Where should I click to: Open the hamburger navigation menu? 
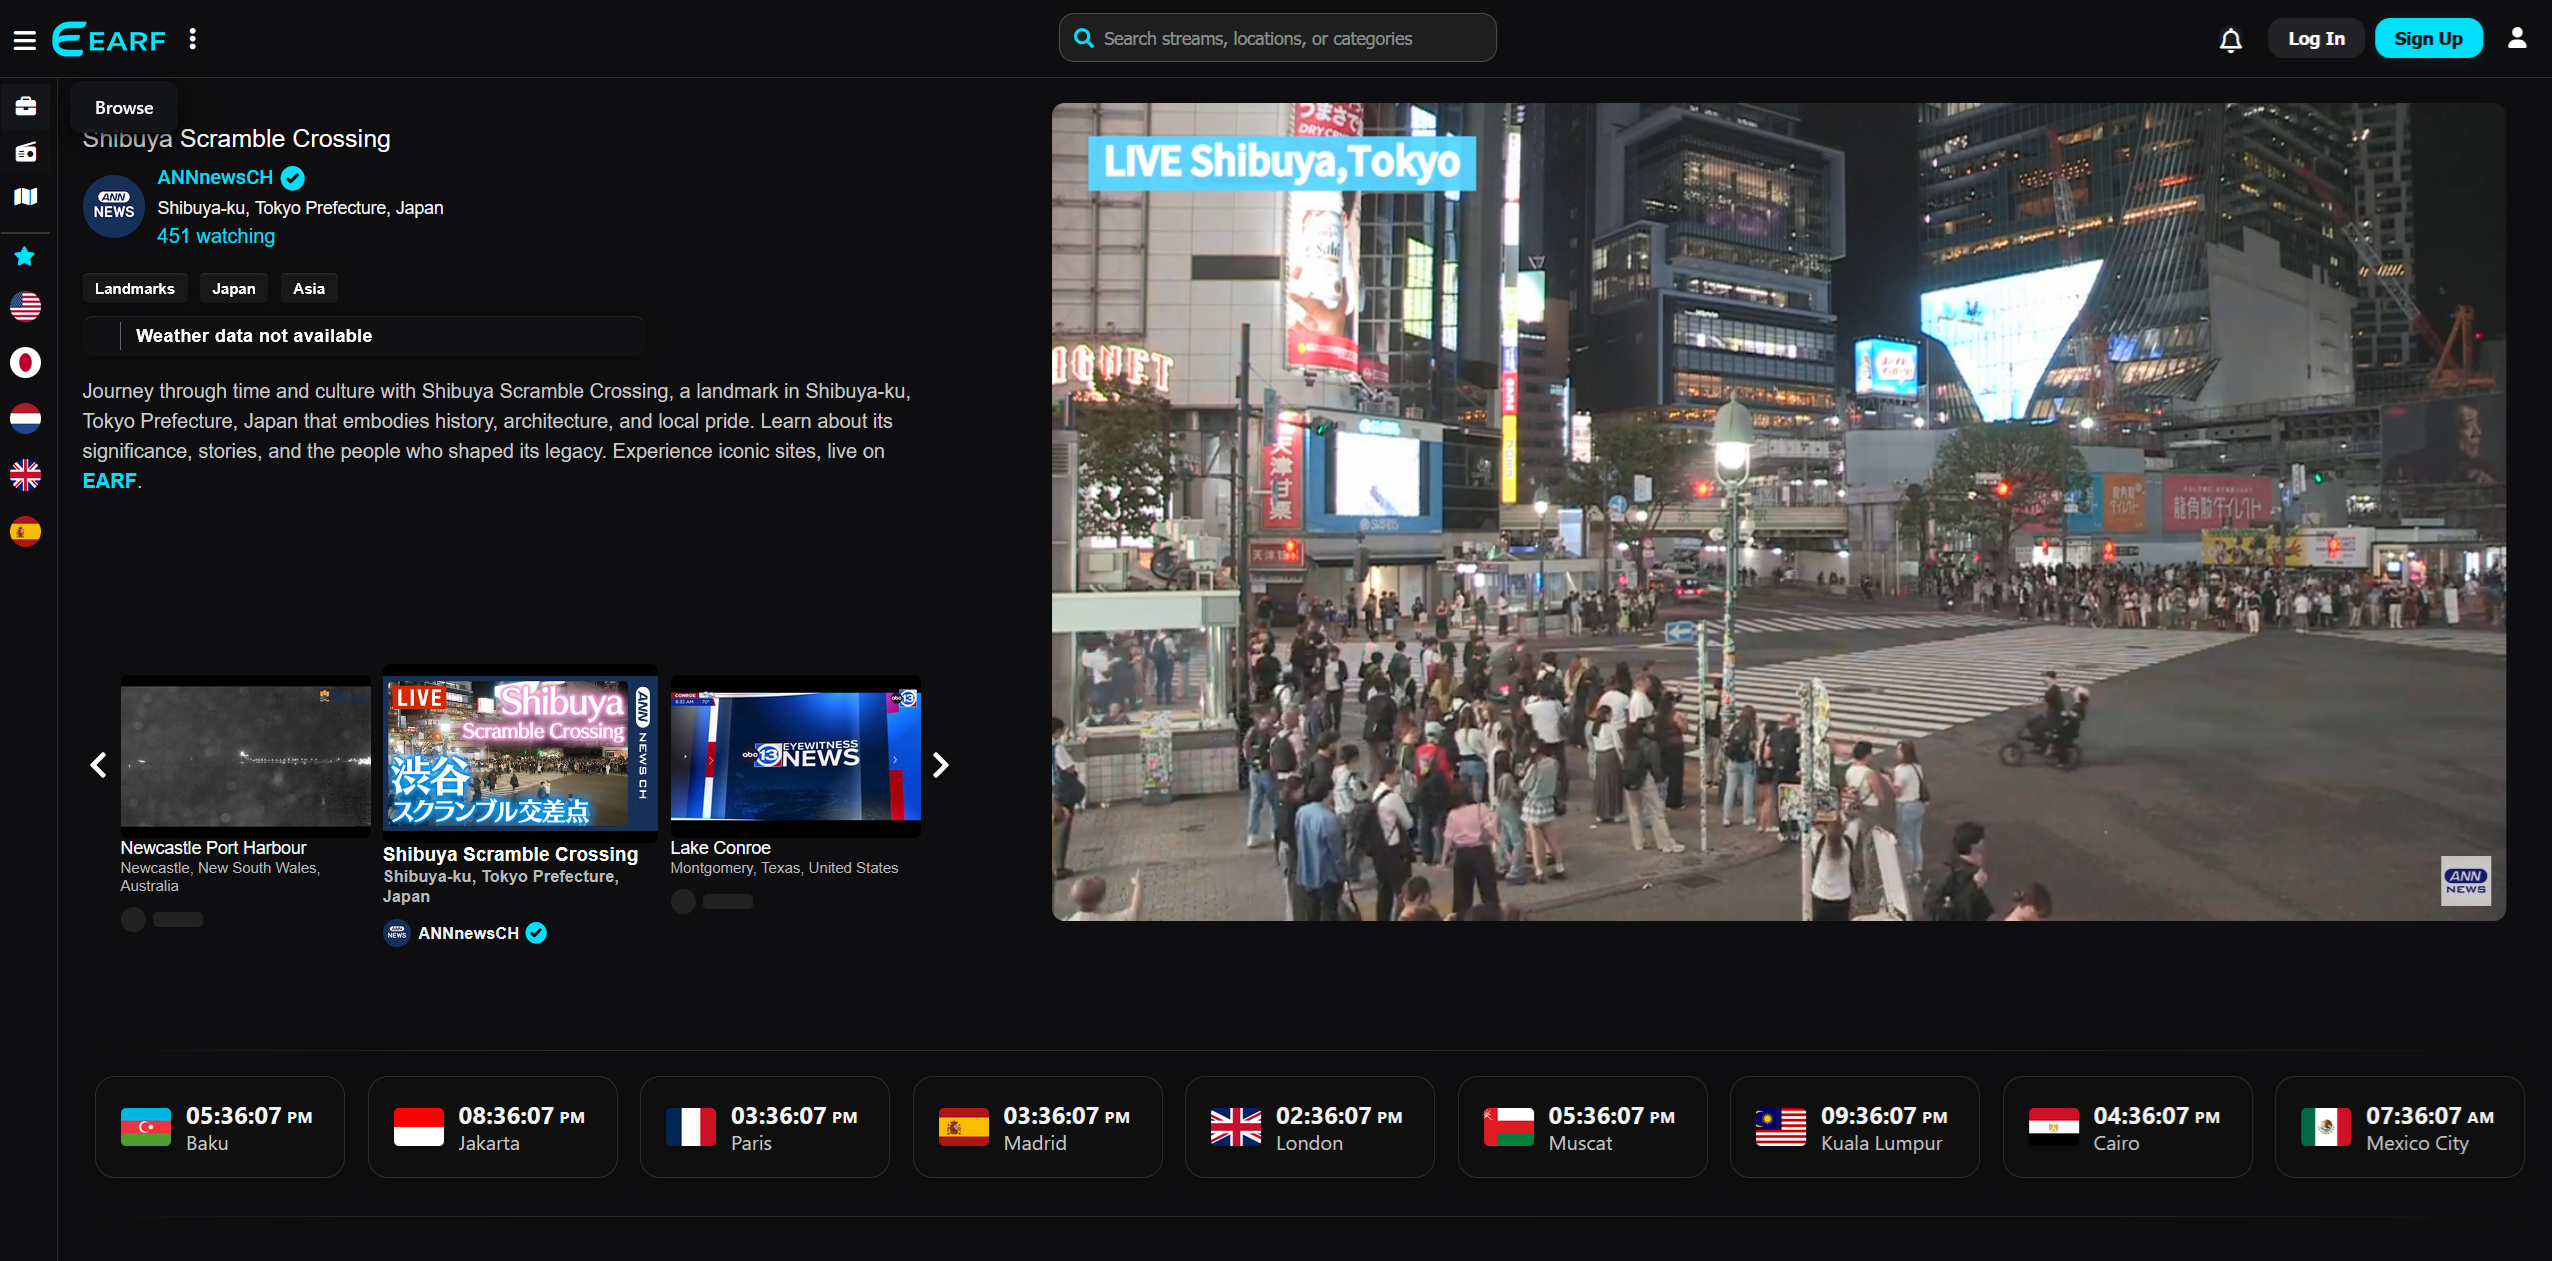[24, 40]
